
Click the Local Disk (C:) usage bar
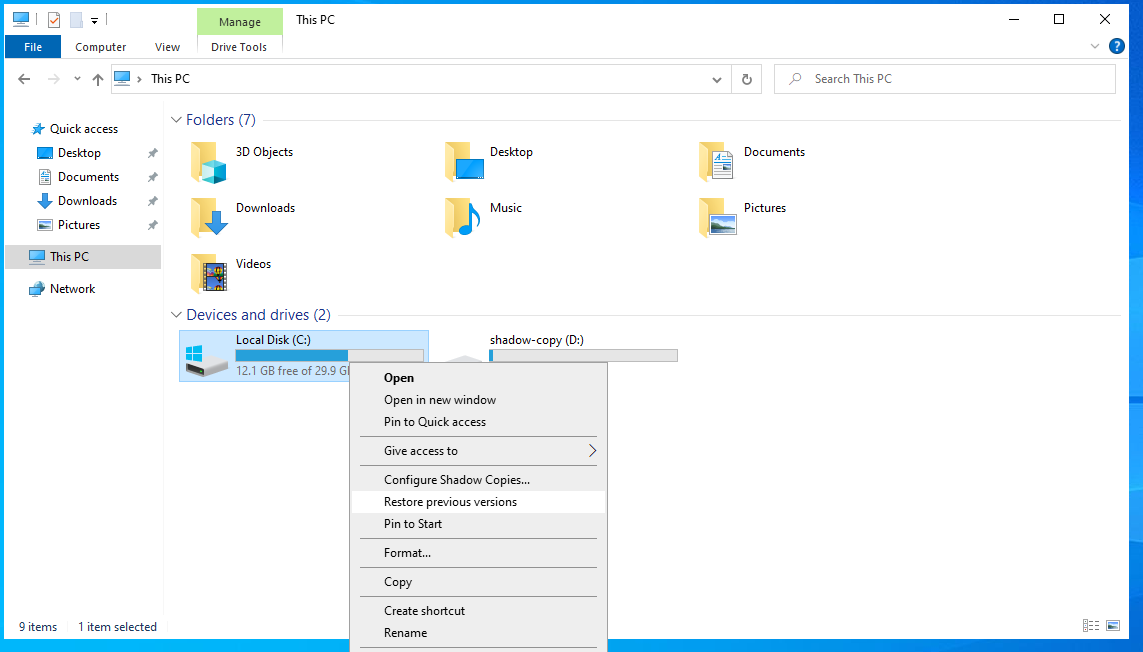click(329, 355)
